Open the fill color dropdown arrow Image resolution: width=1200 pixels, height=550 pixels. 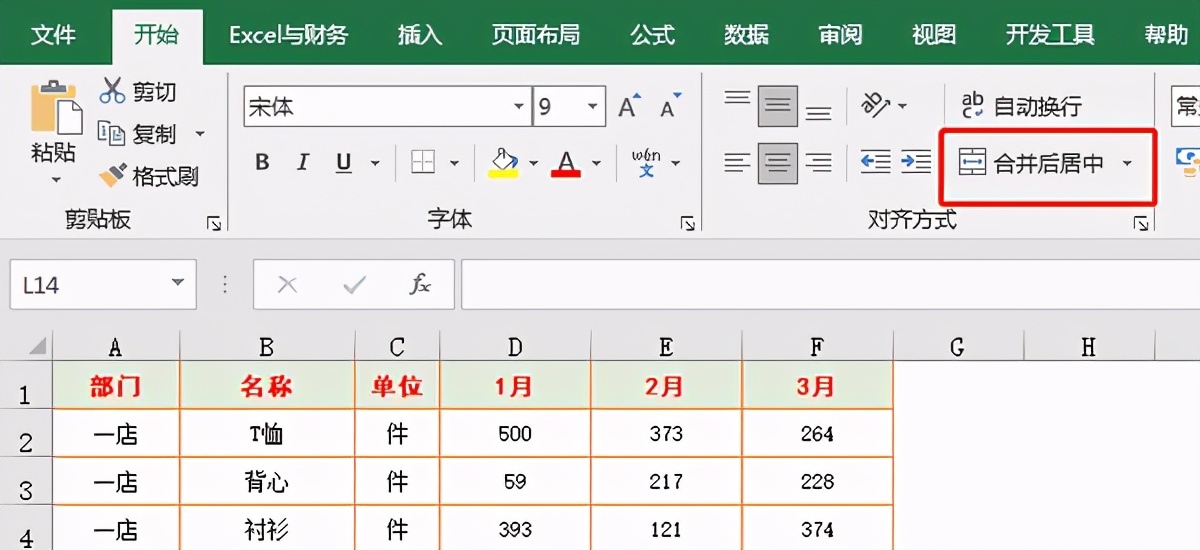pyautogui.click(x=533, y=163)
